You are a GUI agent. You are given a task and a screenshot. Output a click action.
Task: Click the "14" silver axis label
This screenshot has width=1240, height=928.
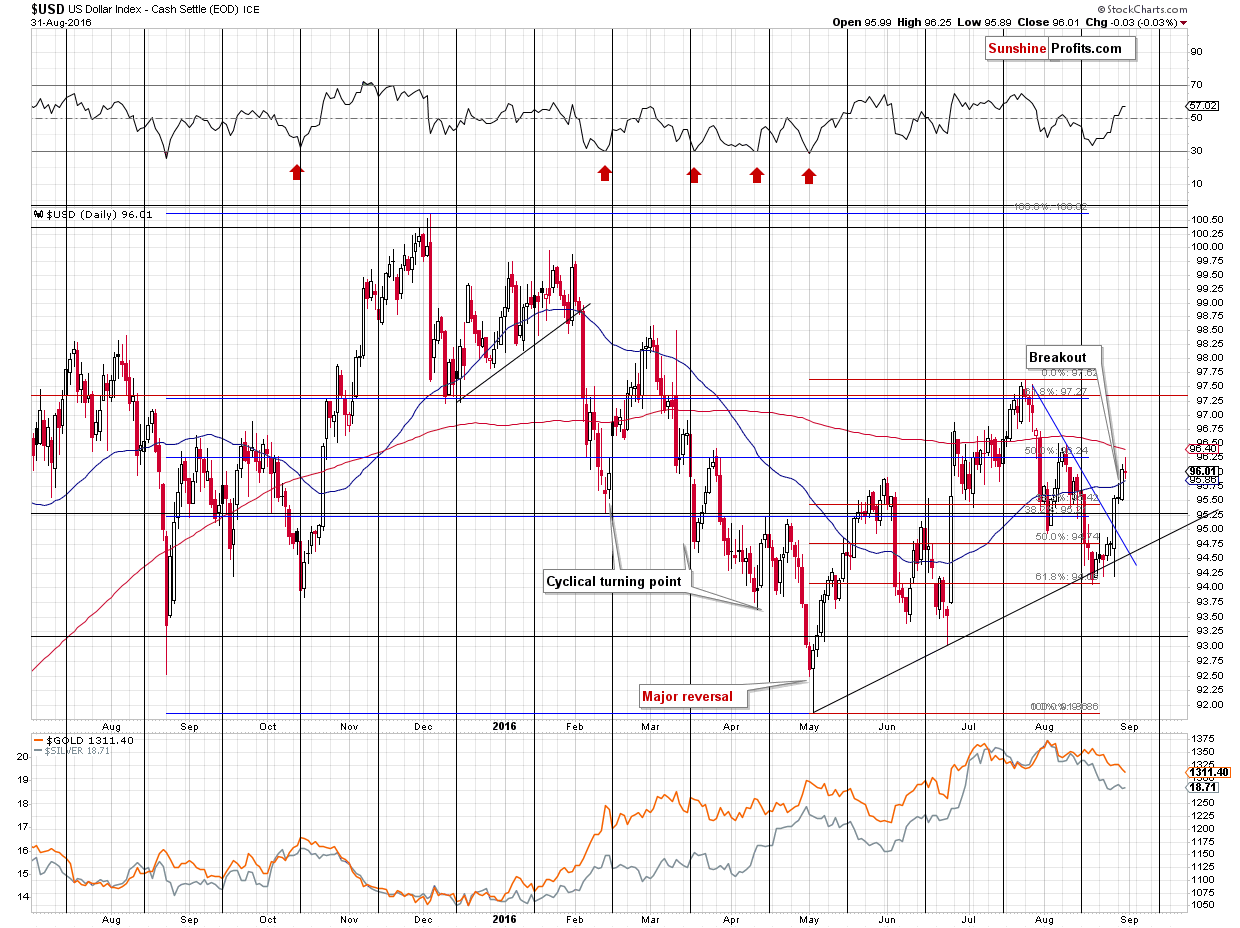(22, 898)
